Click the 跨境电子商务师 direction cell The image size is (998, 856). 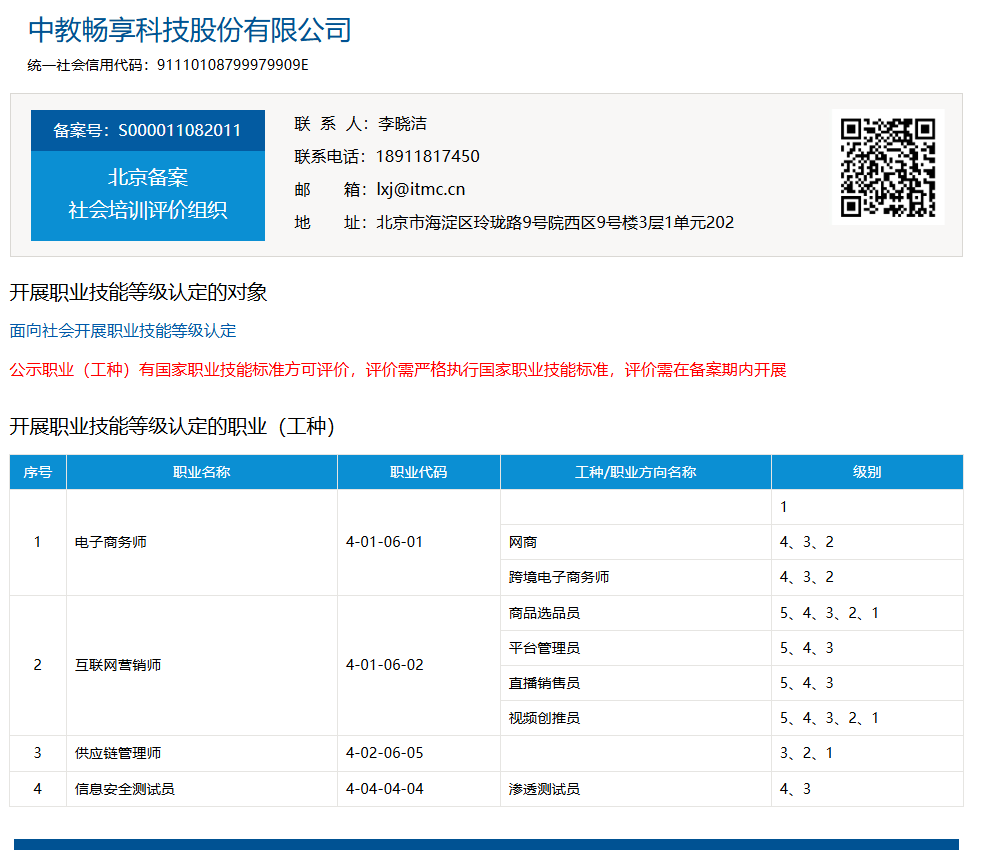pos(559,577)
